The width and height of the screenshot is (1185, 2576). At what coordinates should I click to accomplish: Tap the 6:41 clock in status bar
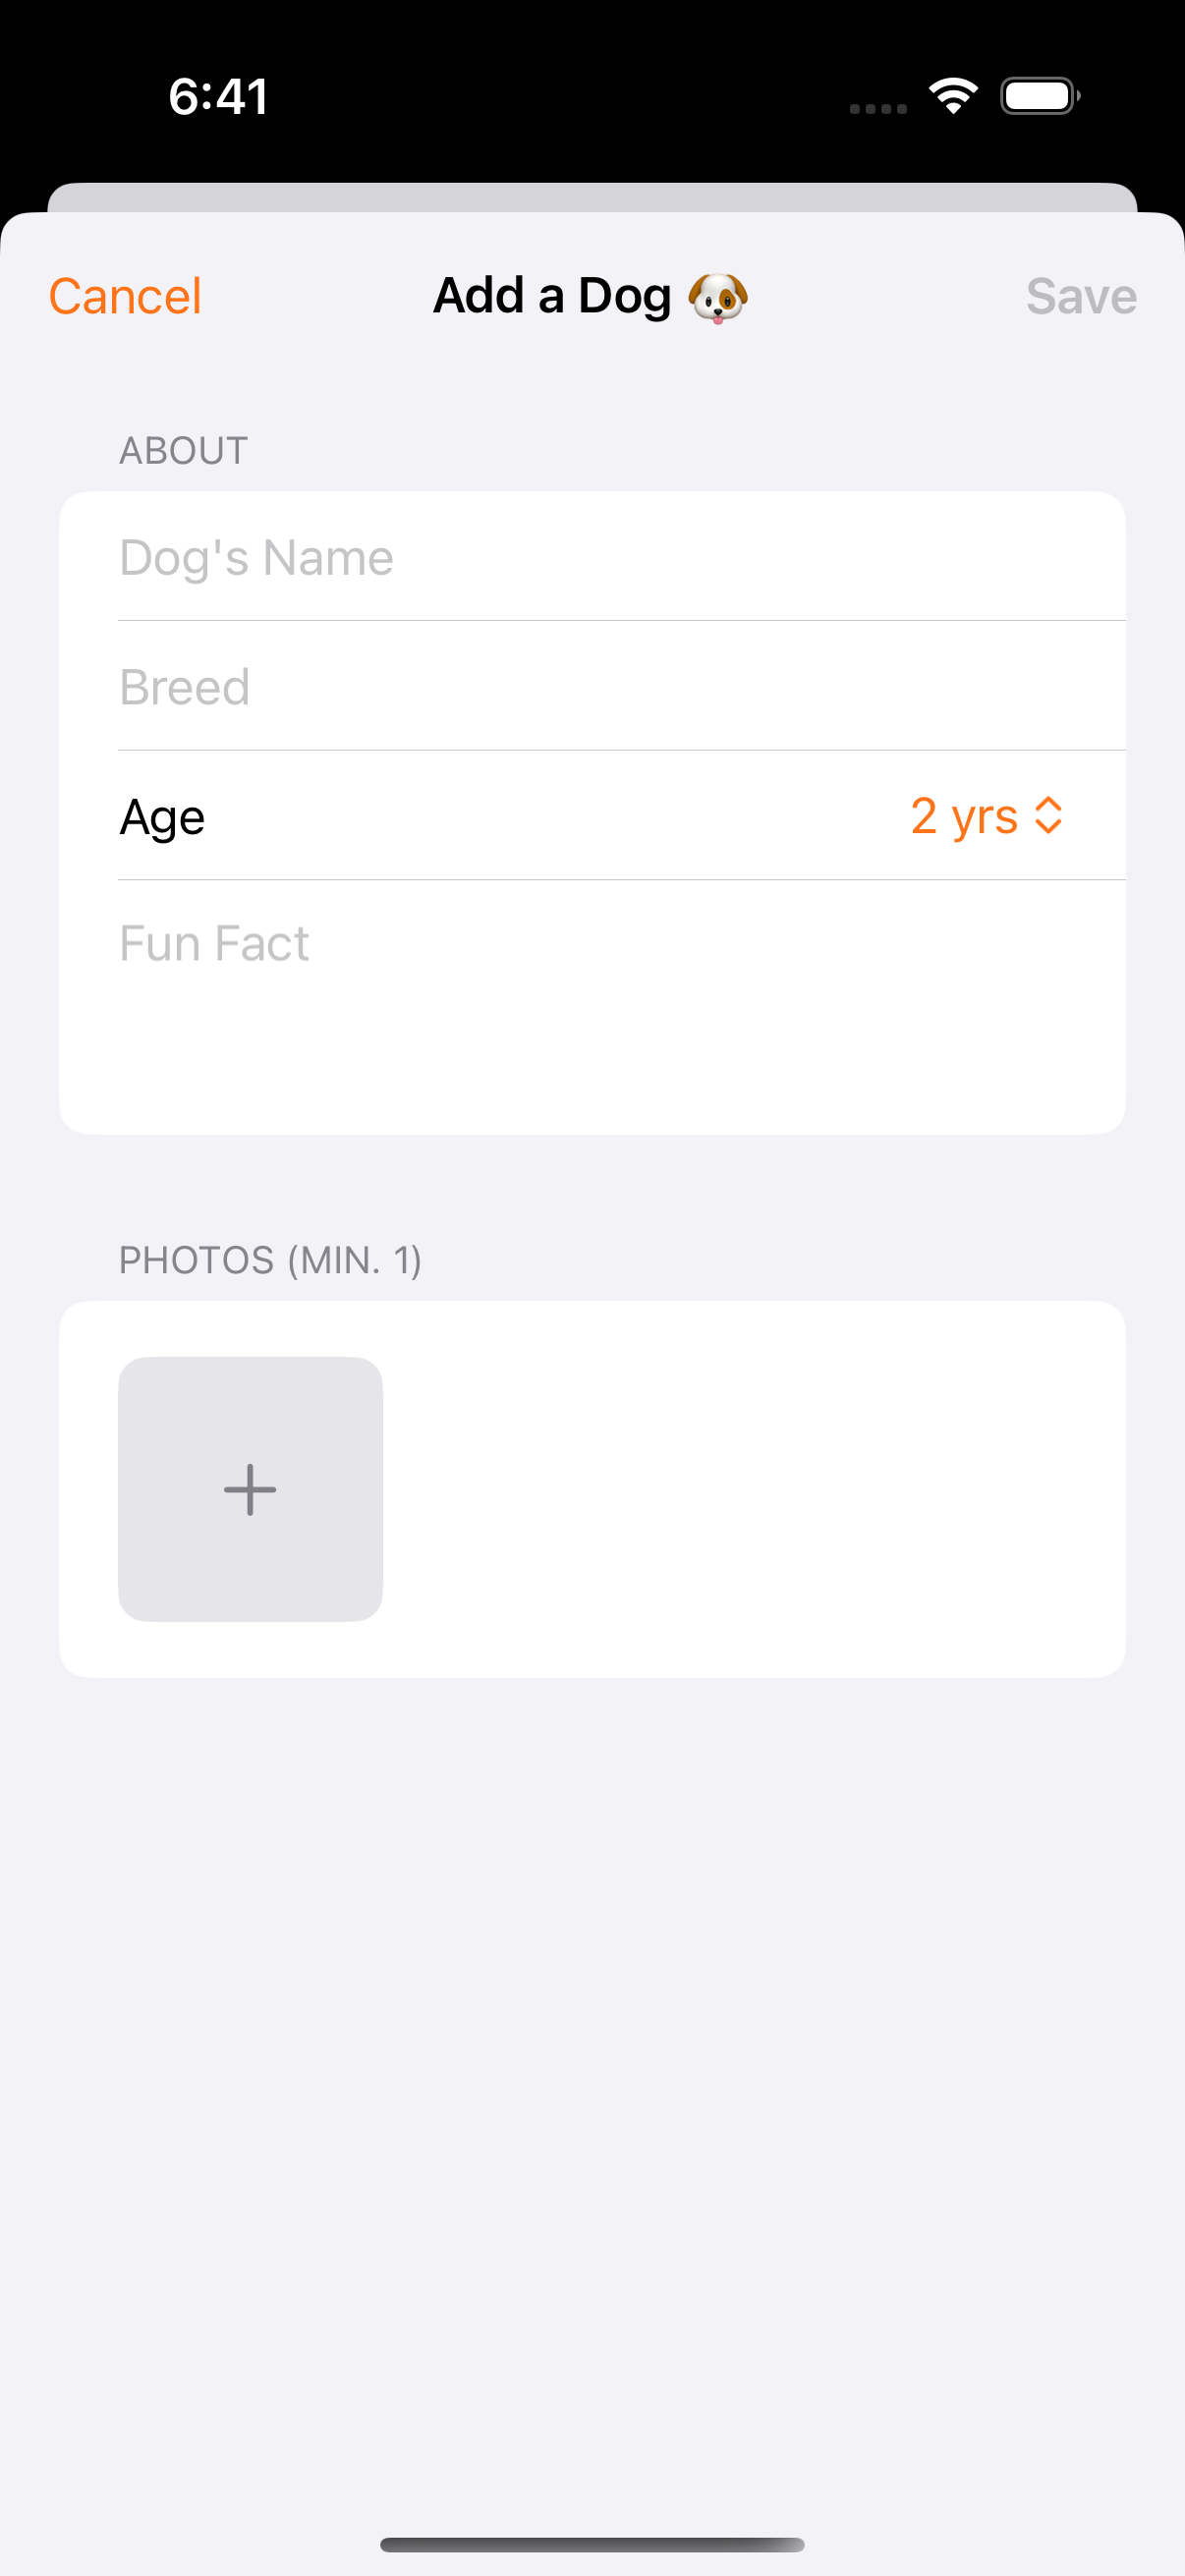[218, 97]
